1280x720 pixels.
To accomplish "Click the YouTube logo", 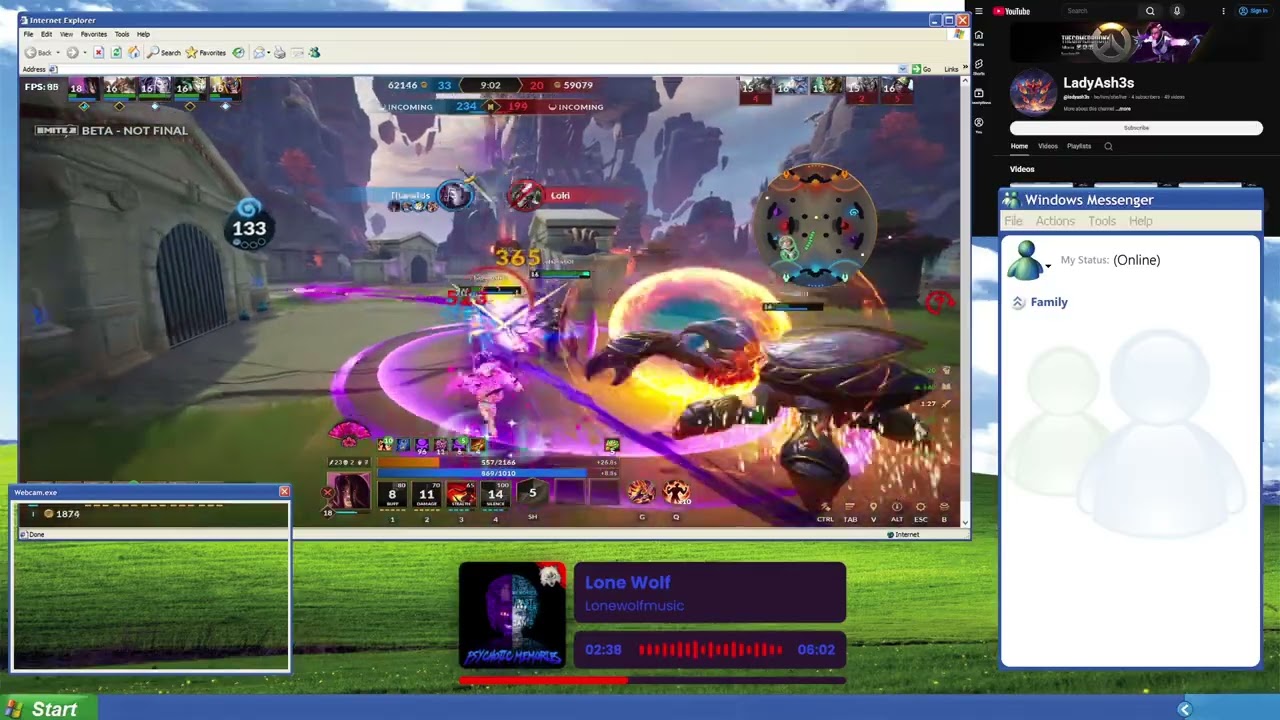I will (x=1011, y=11).
